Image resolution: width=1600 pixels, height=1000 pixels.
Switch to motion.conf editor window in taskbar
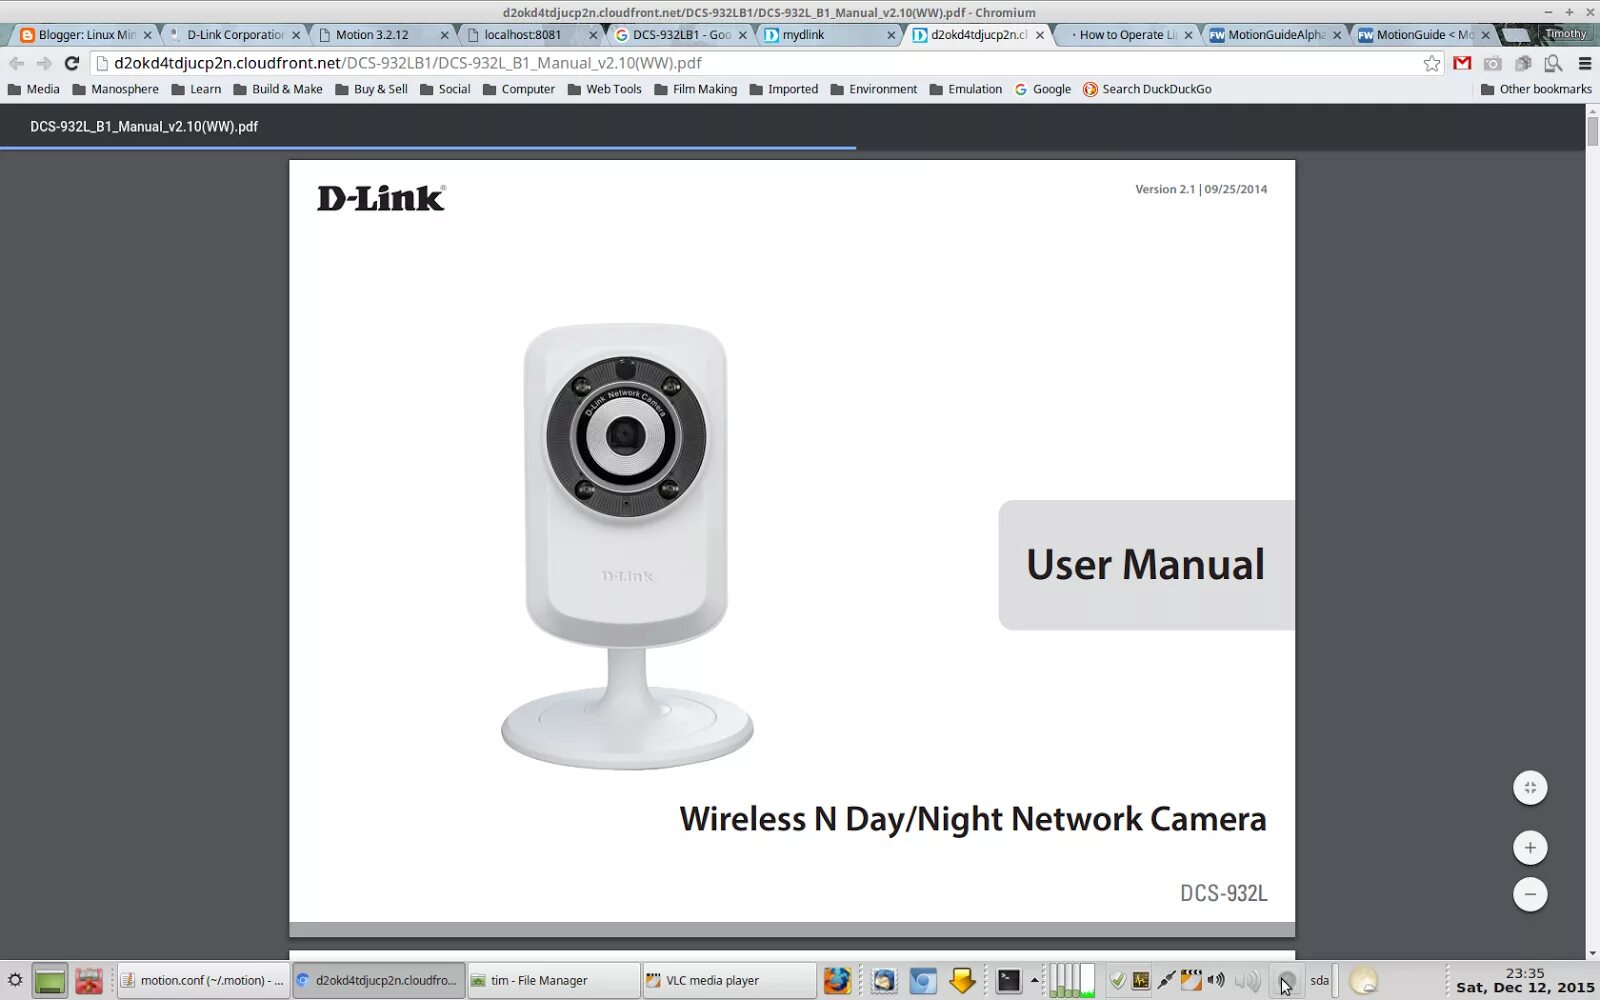(203, 981)
